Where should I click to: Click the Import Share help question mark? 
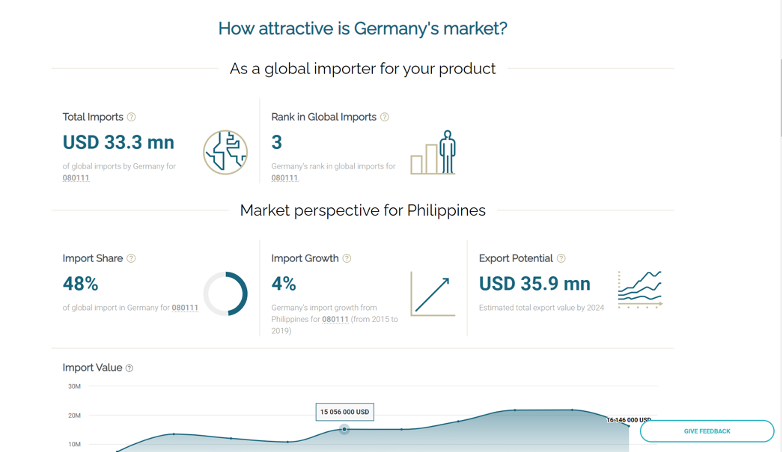[131, 258]
